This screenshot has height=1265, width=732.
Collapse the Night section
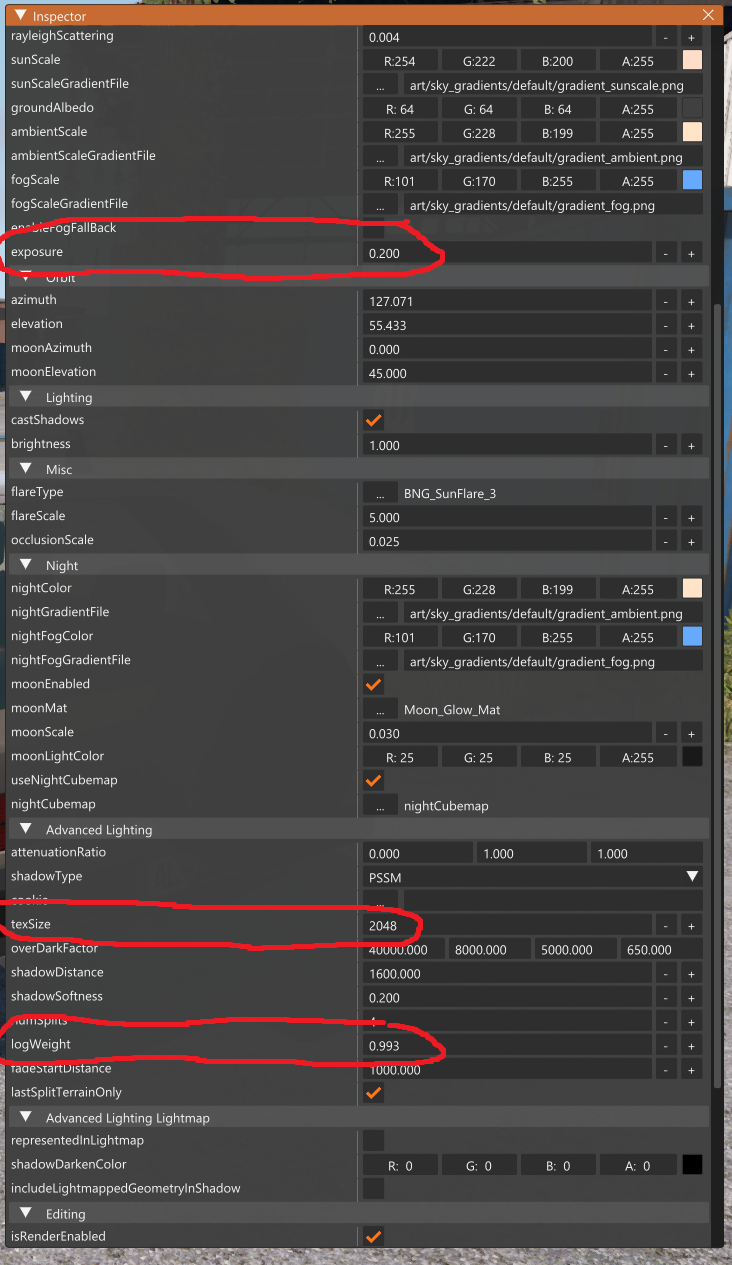pyautogui.click(x=25, y=565)
